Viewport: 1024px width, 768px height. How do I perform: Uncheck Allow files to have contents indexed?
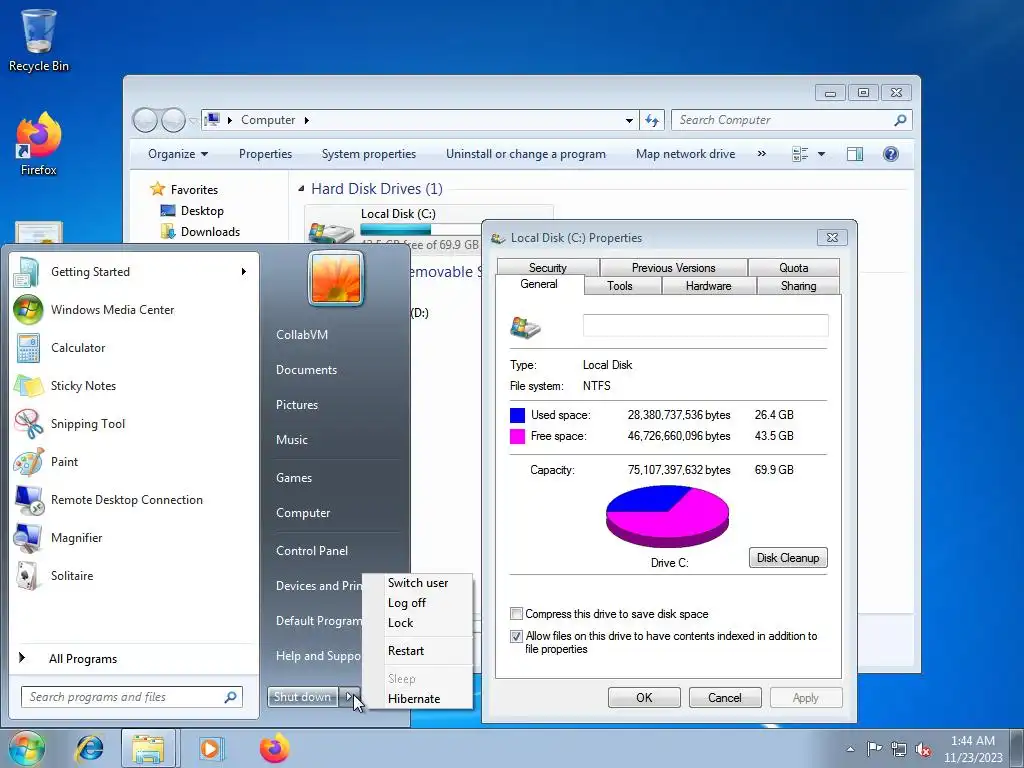(517, 636)
